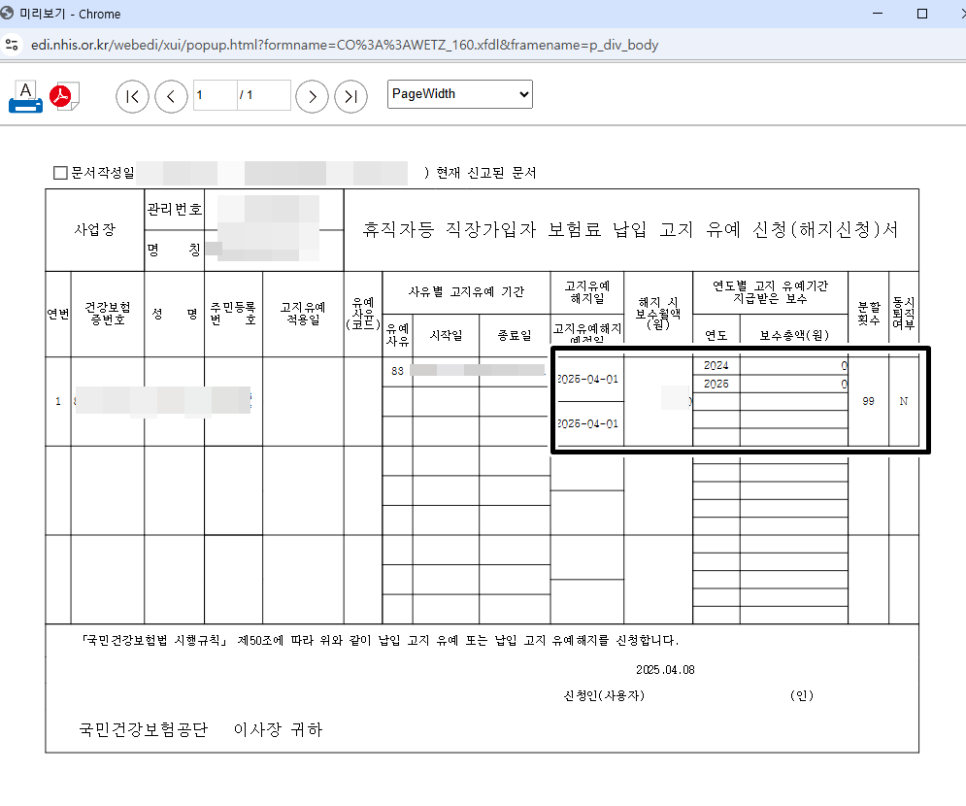Click the 국민건강보험법 시행규칙 제50조 sentence
Screen dimensions: 966x806
pyautogui.click(x=380, y=641)
